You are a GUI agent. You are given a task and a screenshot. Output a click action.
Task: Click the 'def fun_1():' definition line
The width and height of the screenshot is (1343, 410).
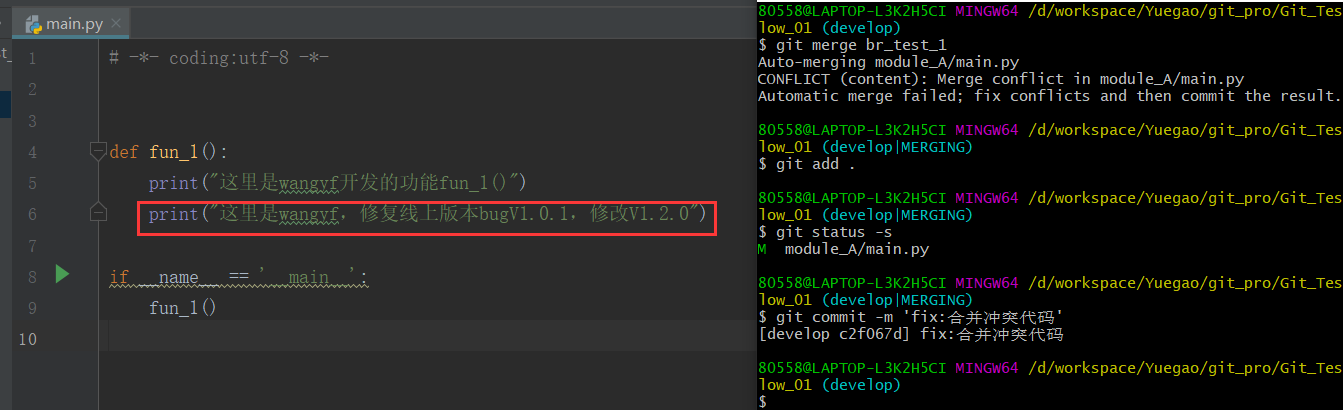tap(169, 153)
